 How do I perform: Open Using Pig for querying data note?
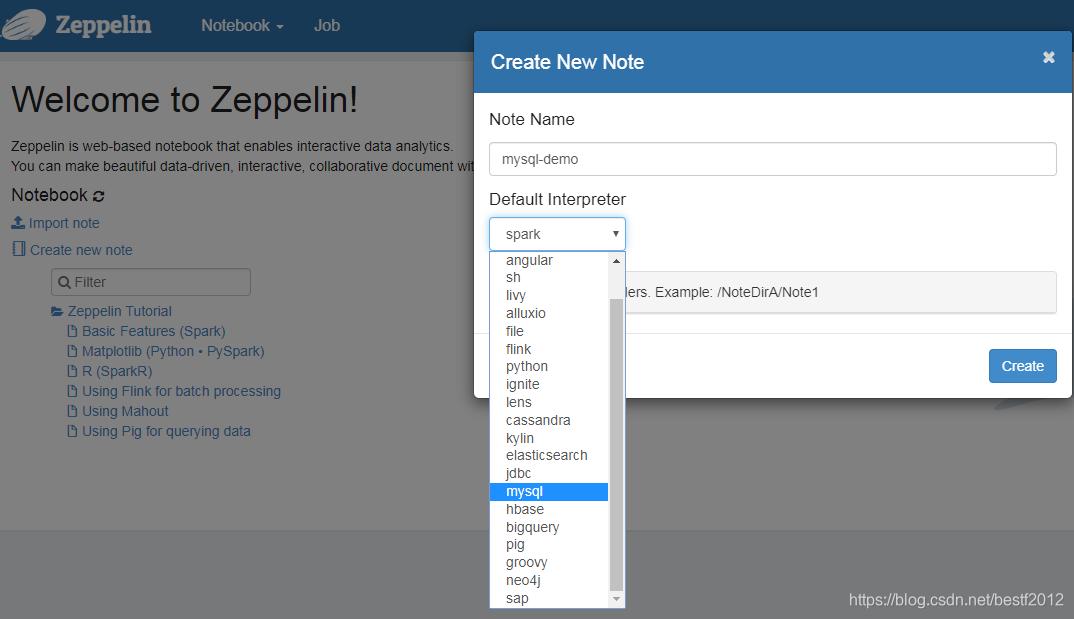(x=166, y=431)
